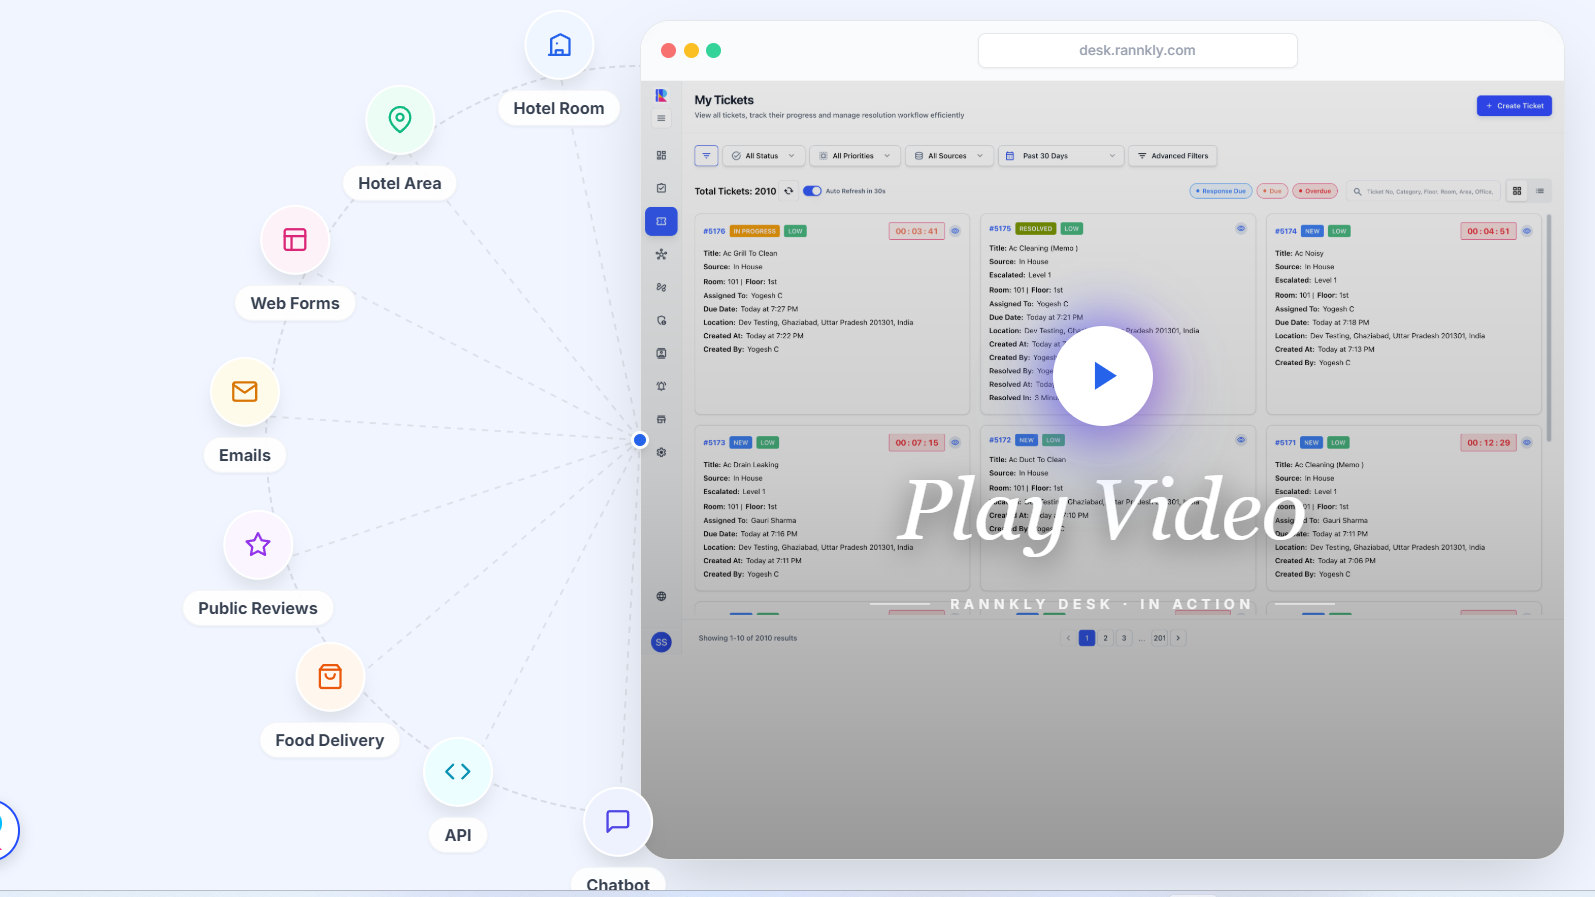Play the Rannkly Desk video
This screenshot has height=897, width=1595.
(1104, 376)
